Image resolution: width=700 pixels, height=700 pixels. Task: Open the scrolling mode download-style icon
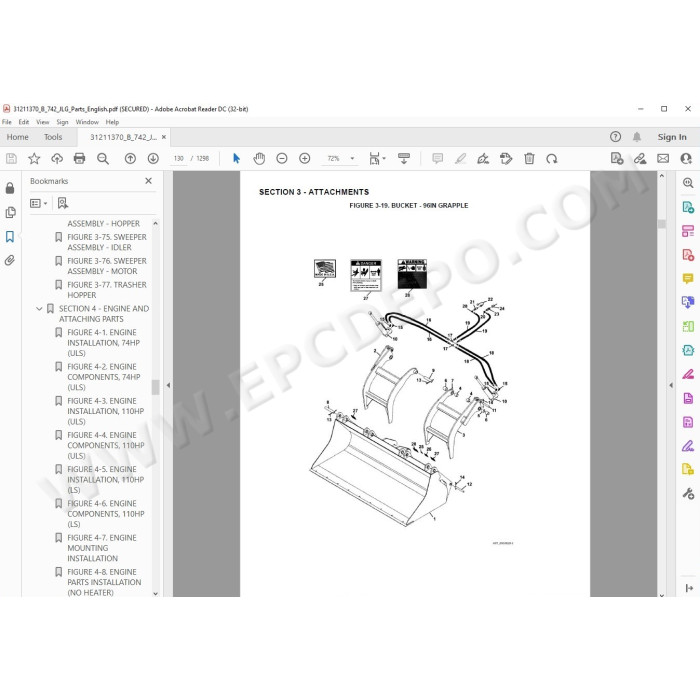(x=404, y=158)
